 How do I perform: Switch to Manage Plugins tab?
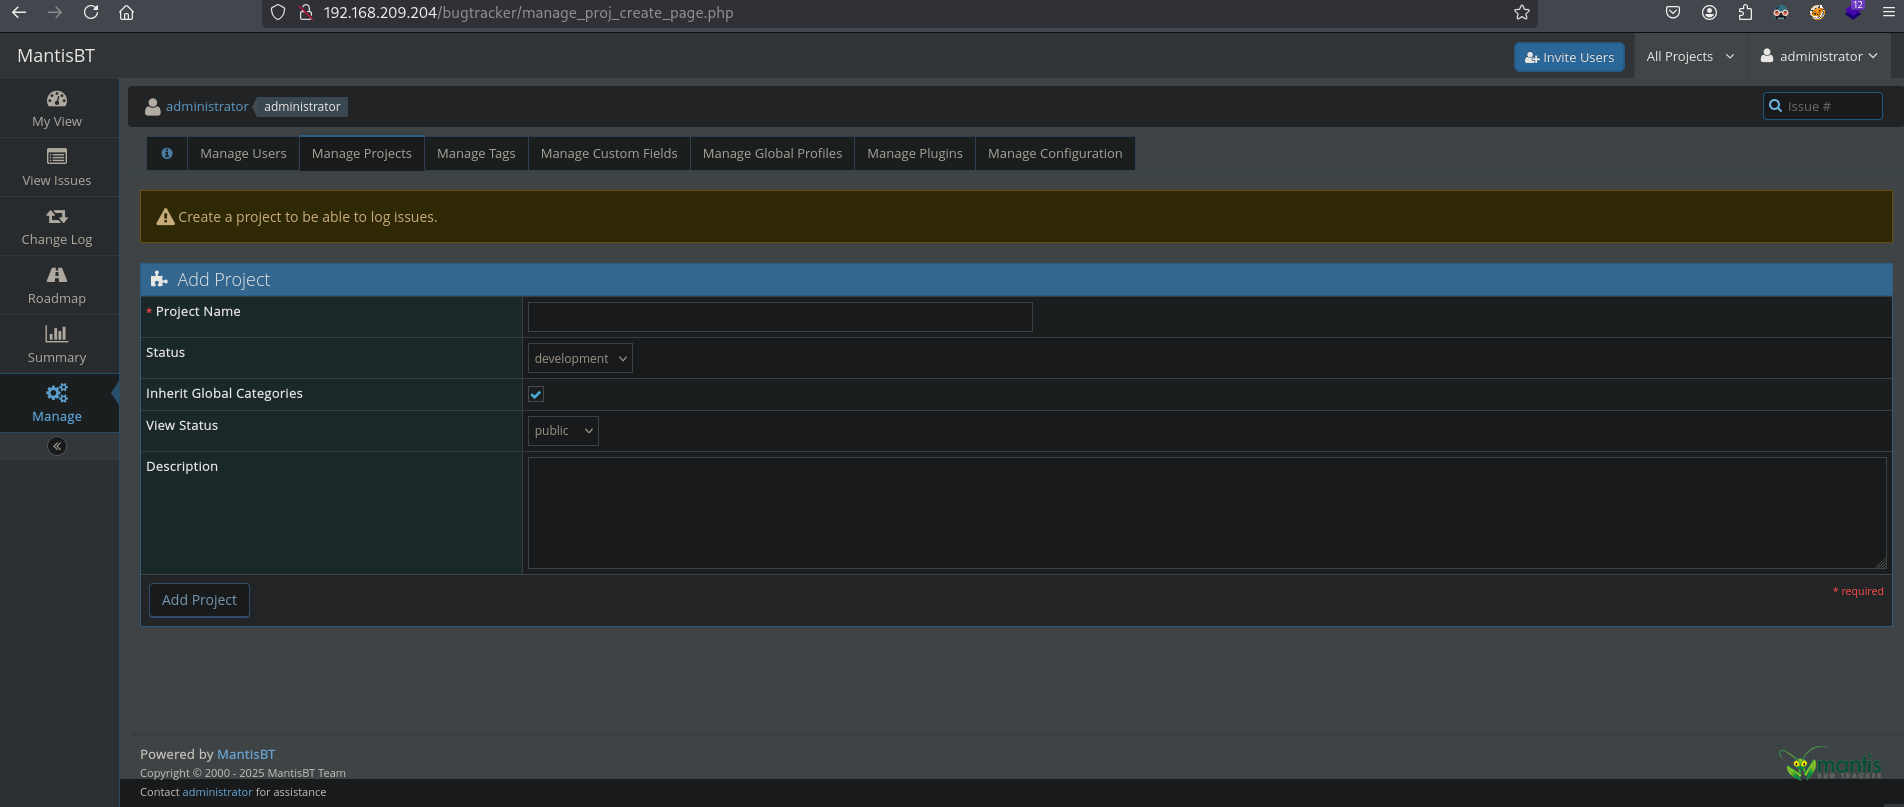914,154
